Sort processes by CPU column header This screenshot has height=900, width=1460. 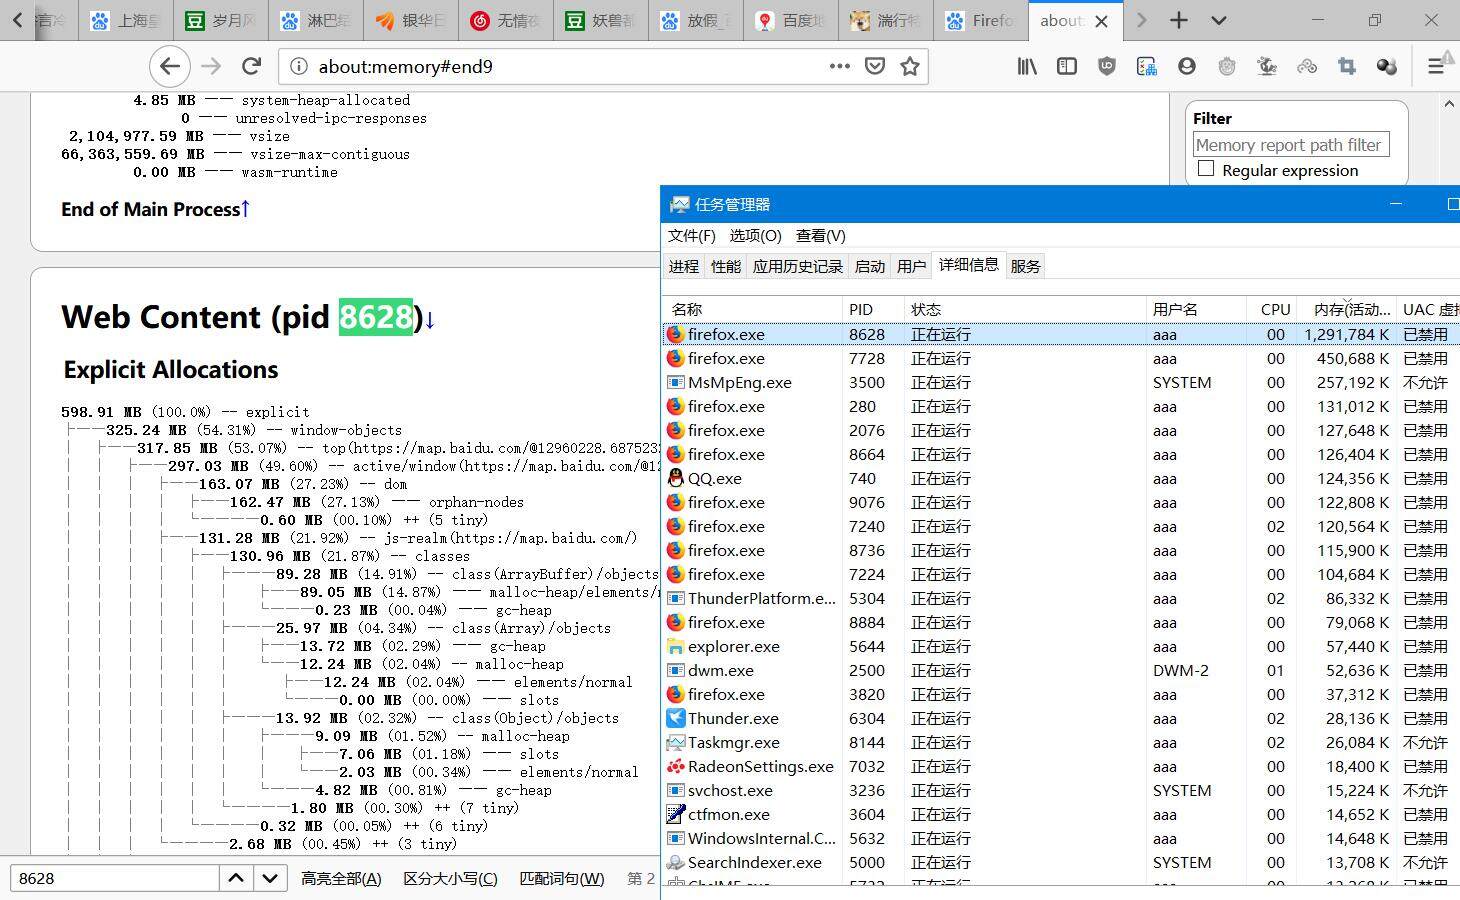1271,309
